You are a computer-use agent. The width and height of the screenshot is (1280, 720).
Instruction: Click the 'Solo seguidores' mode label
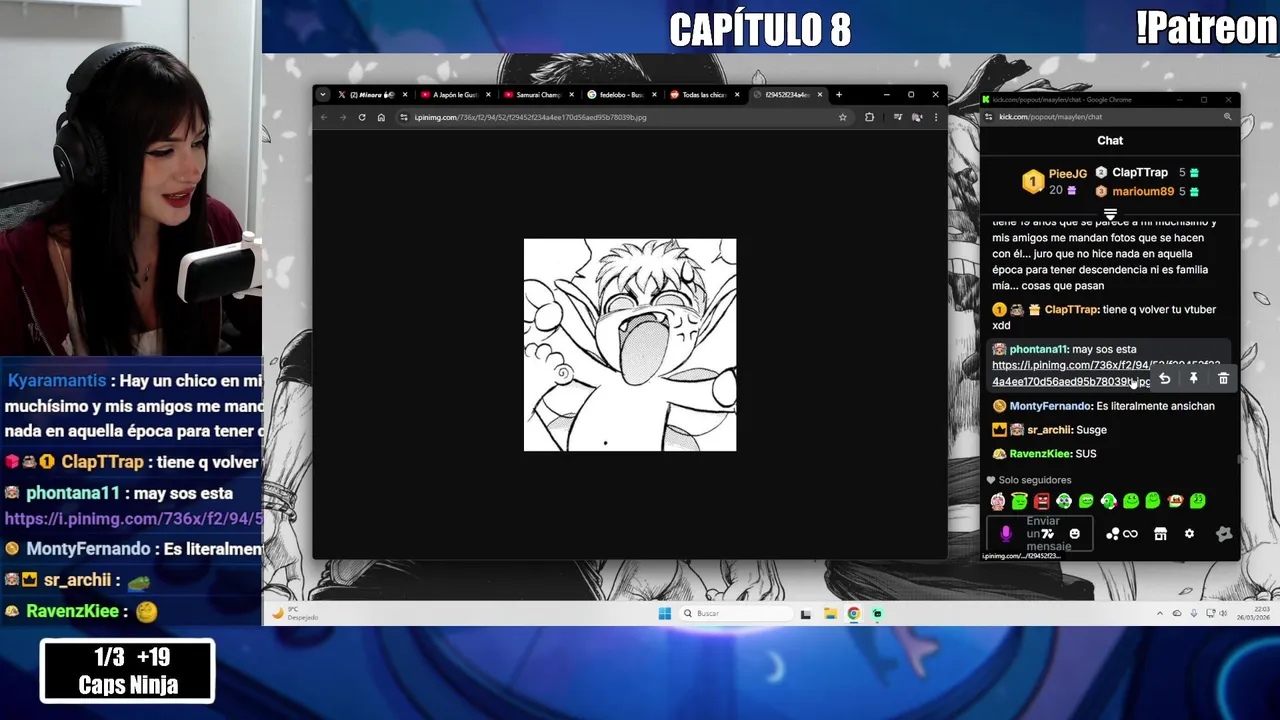point(1034,480)
